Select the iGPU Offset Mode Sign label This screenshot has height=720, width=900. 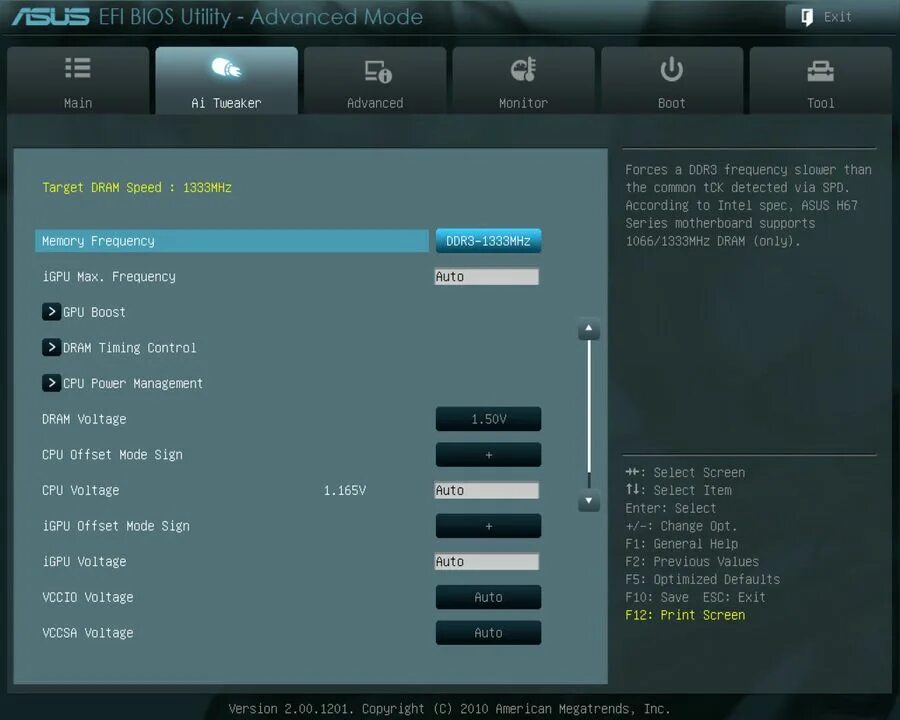pos(116,526)
